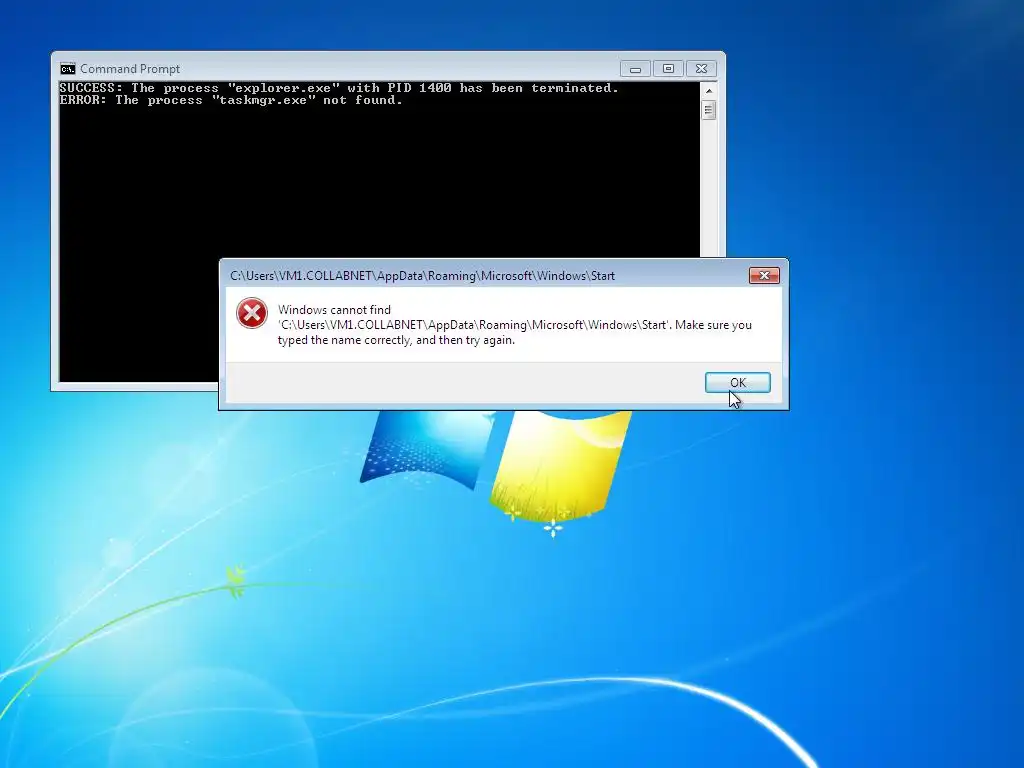Click the error dialog title bar path

(x=422, y=276)
